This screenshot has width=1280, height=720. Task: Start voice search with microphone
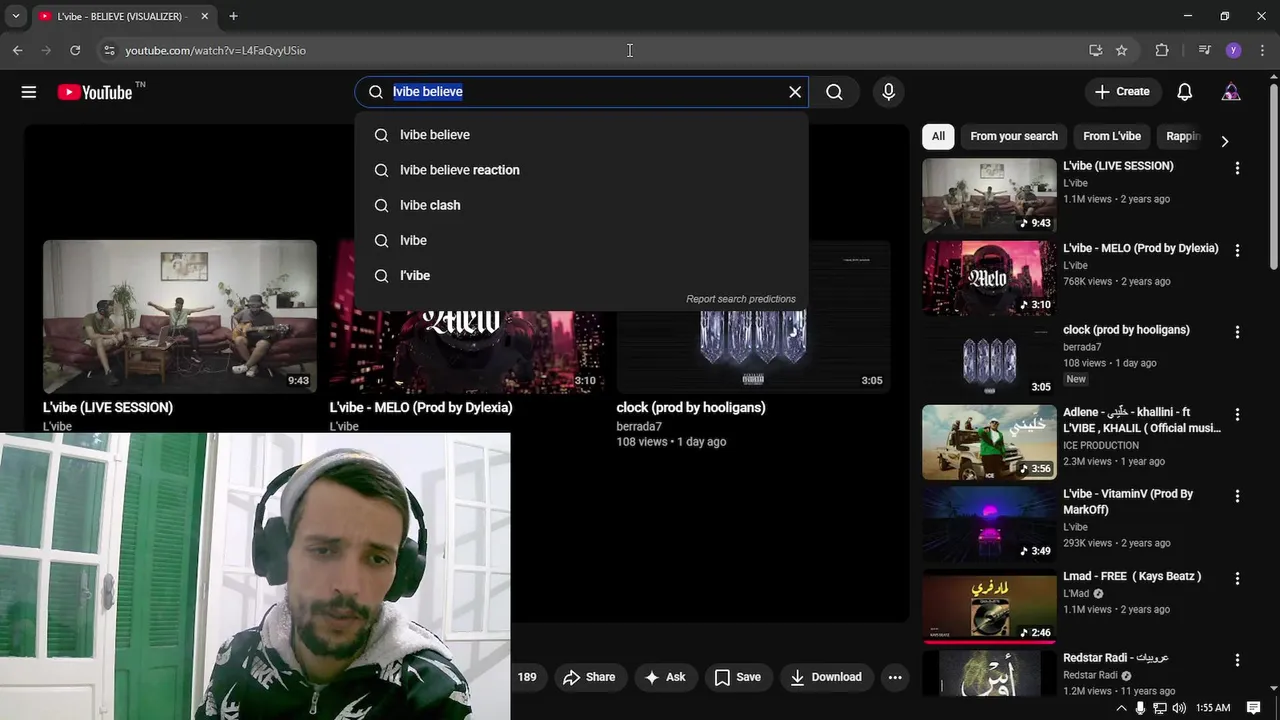coord(888,92)
